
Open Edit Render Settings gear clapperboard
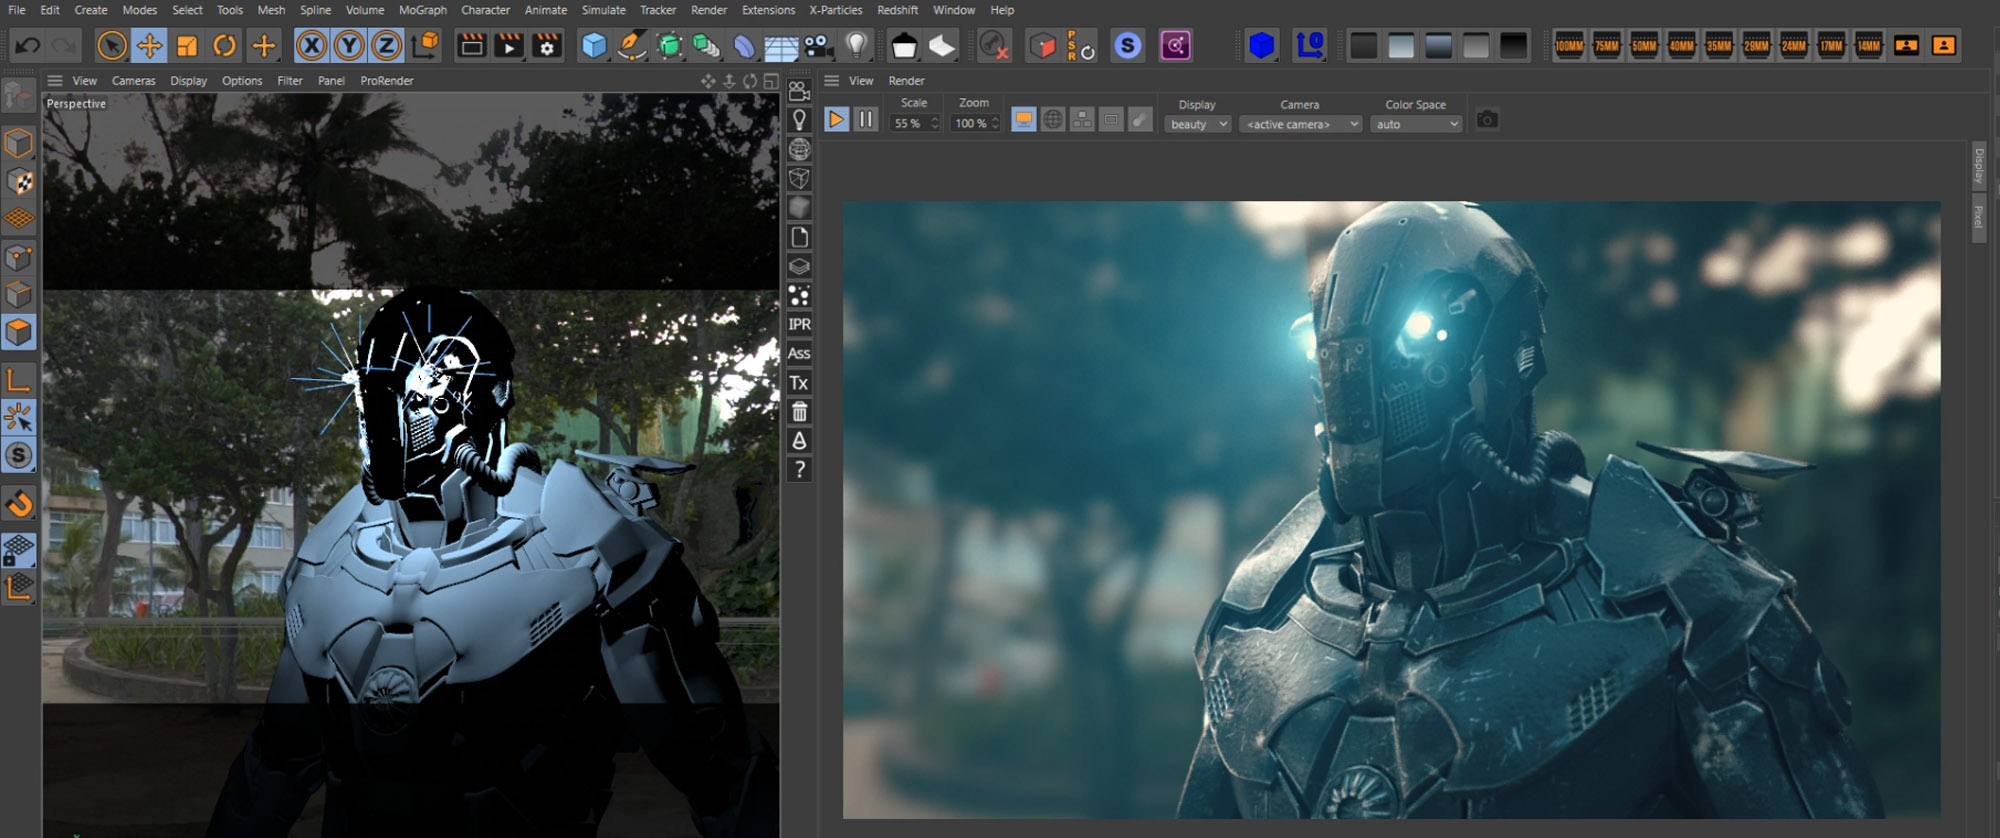click(x=547, y=45)
